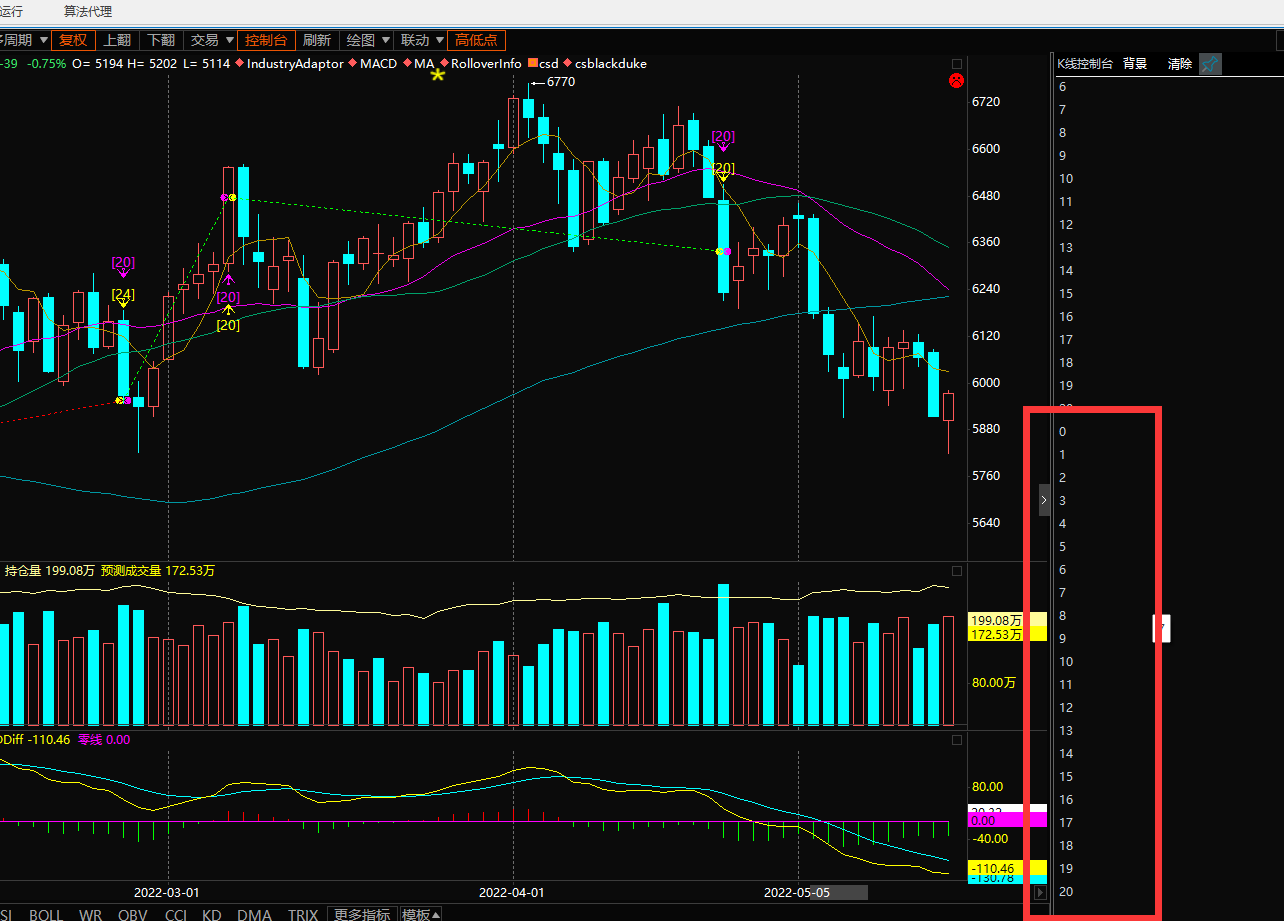Toggle 高低点 high-low points display
This screenshot has height=921, width=1284.
point(476,40)
